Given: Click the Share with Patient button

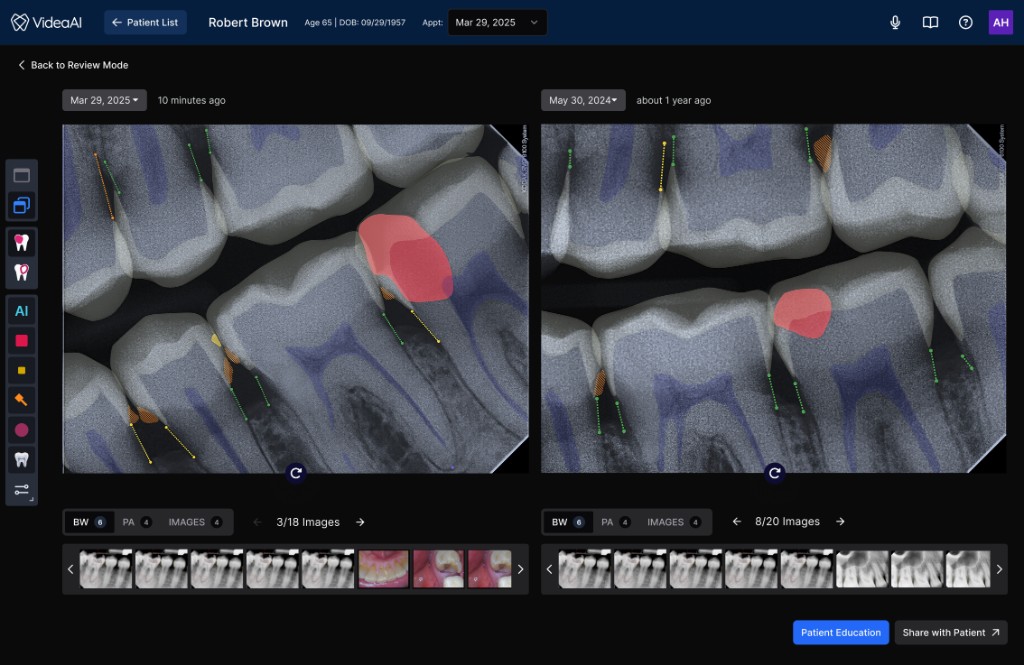Looking at the screenshot, I should [949, 632].
